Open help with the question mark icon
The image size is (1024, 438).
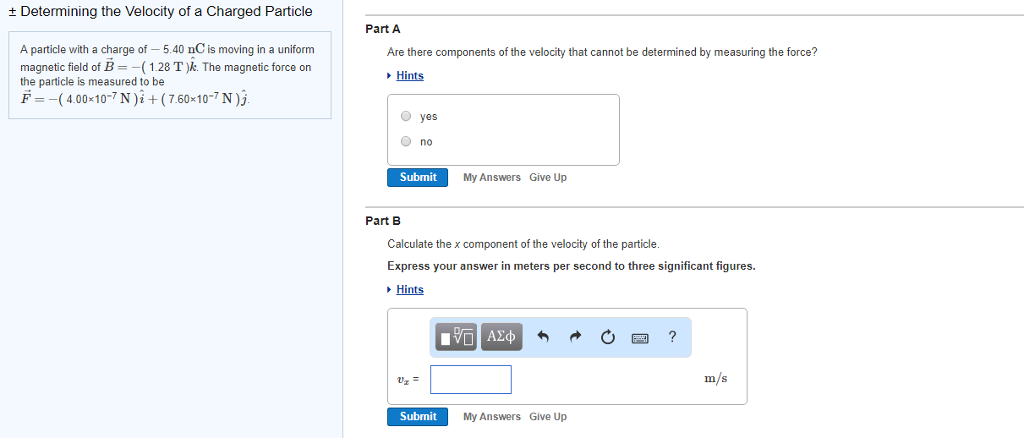click(672, 337)
